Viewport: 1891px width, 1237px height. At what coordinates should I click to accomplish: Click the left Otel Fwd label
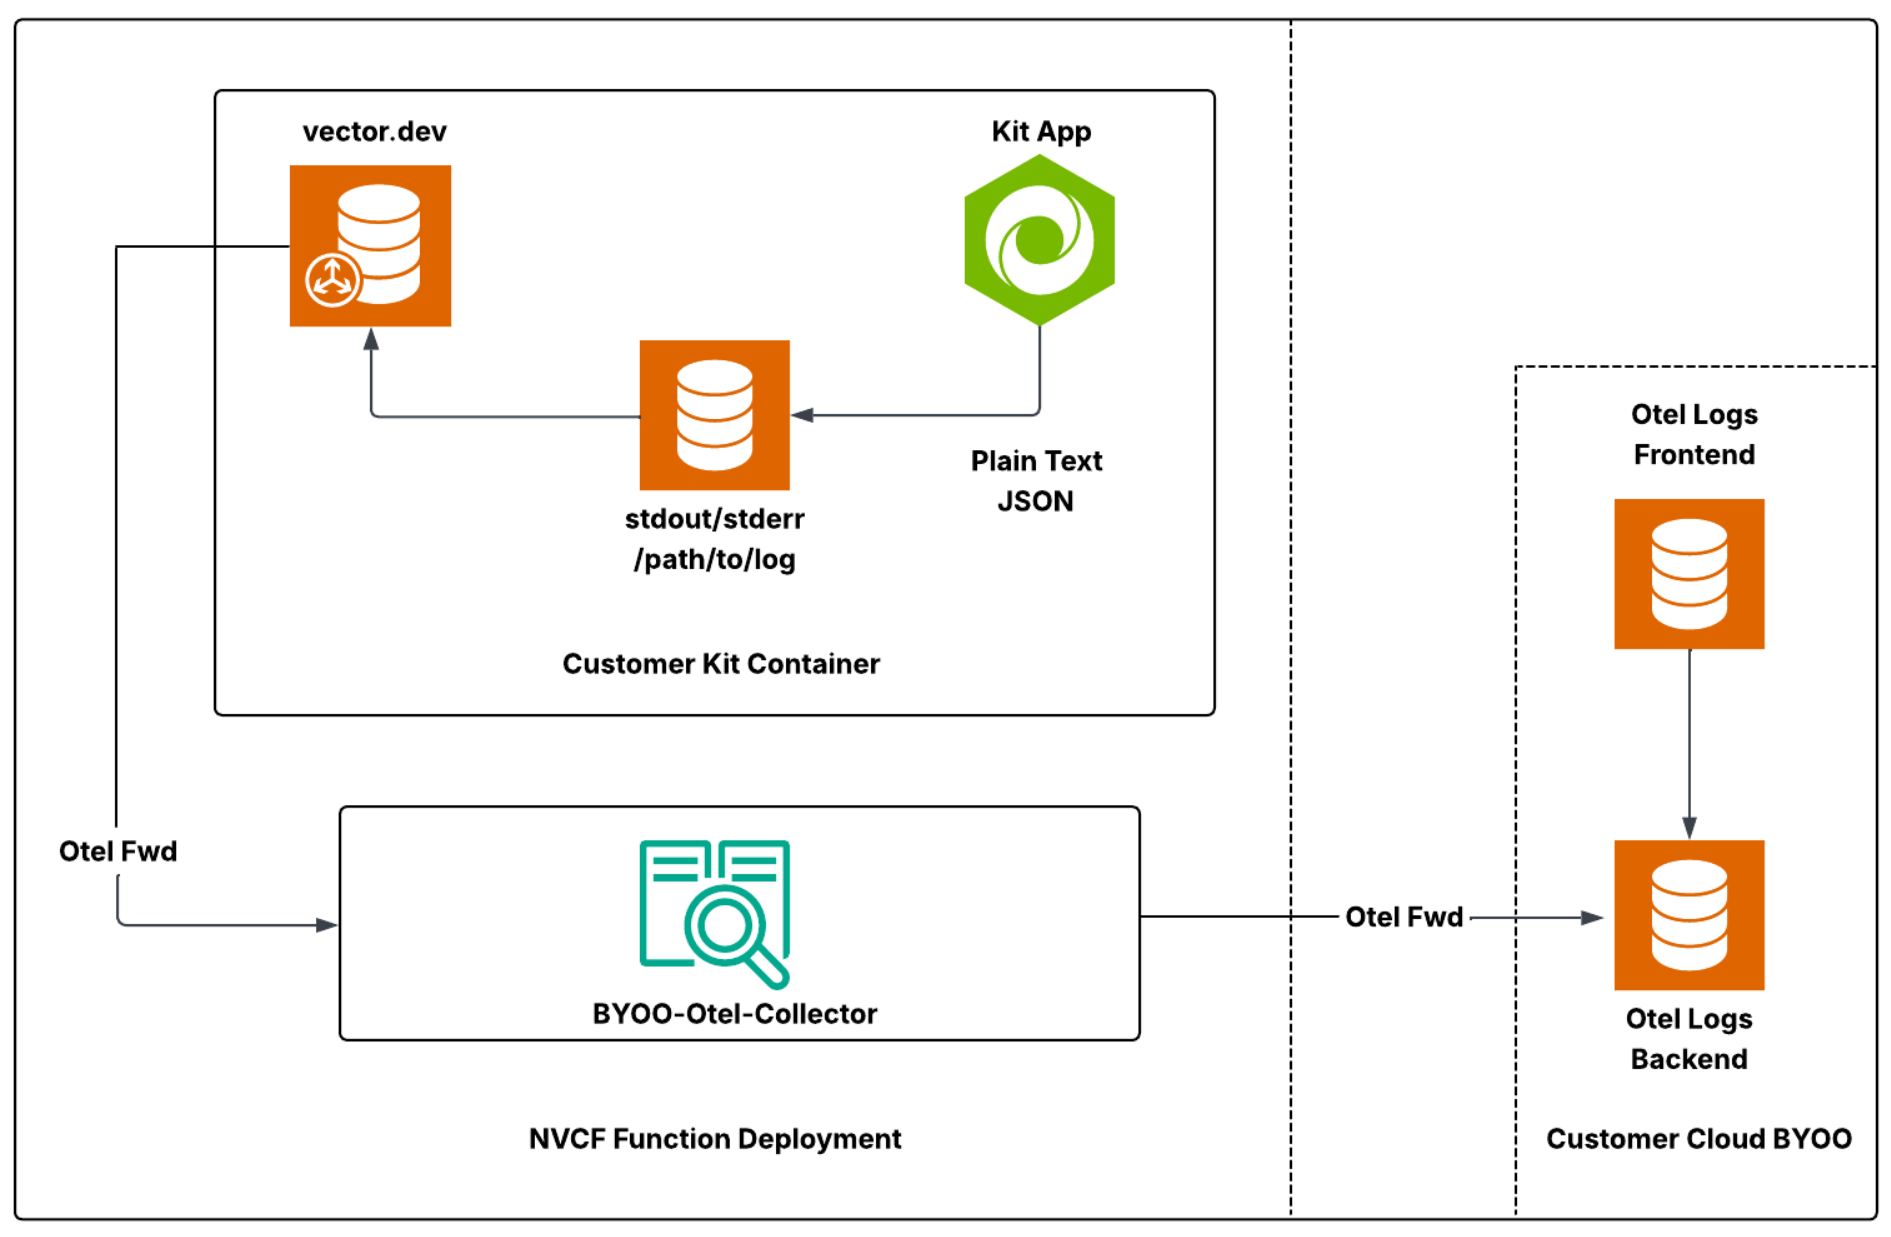pos(118,851)
